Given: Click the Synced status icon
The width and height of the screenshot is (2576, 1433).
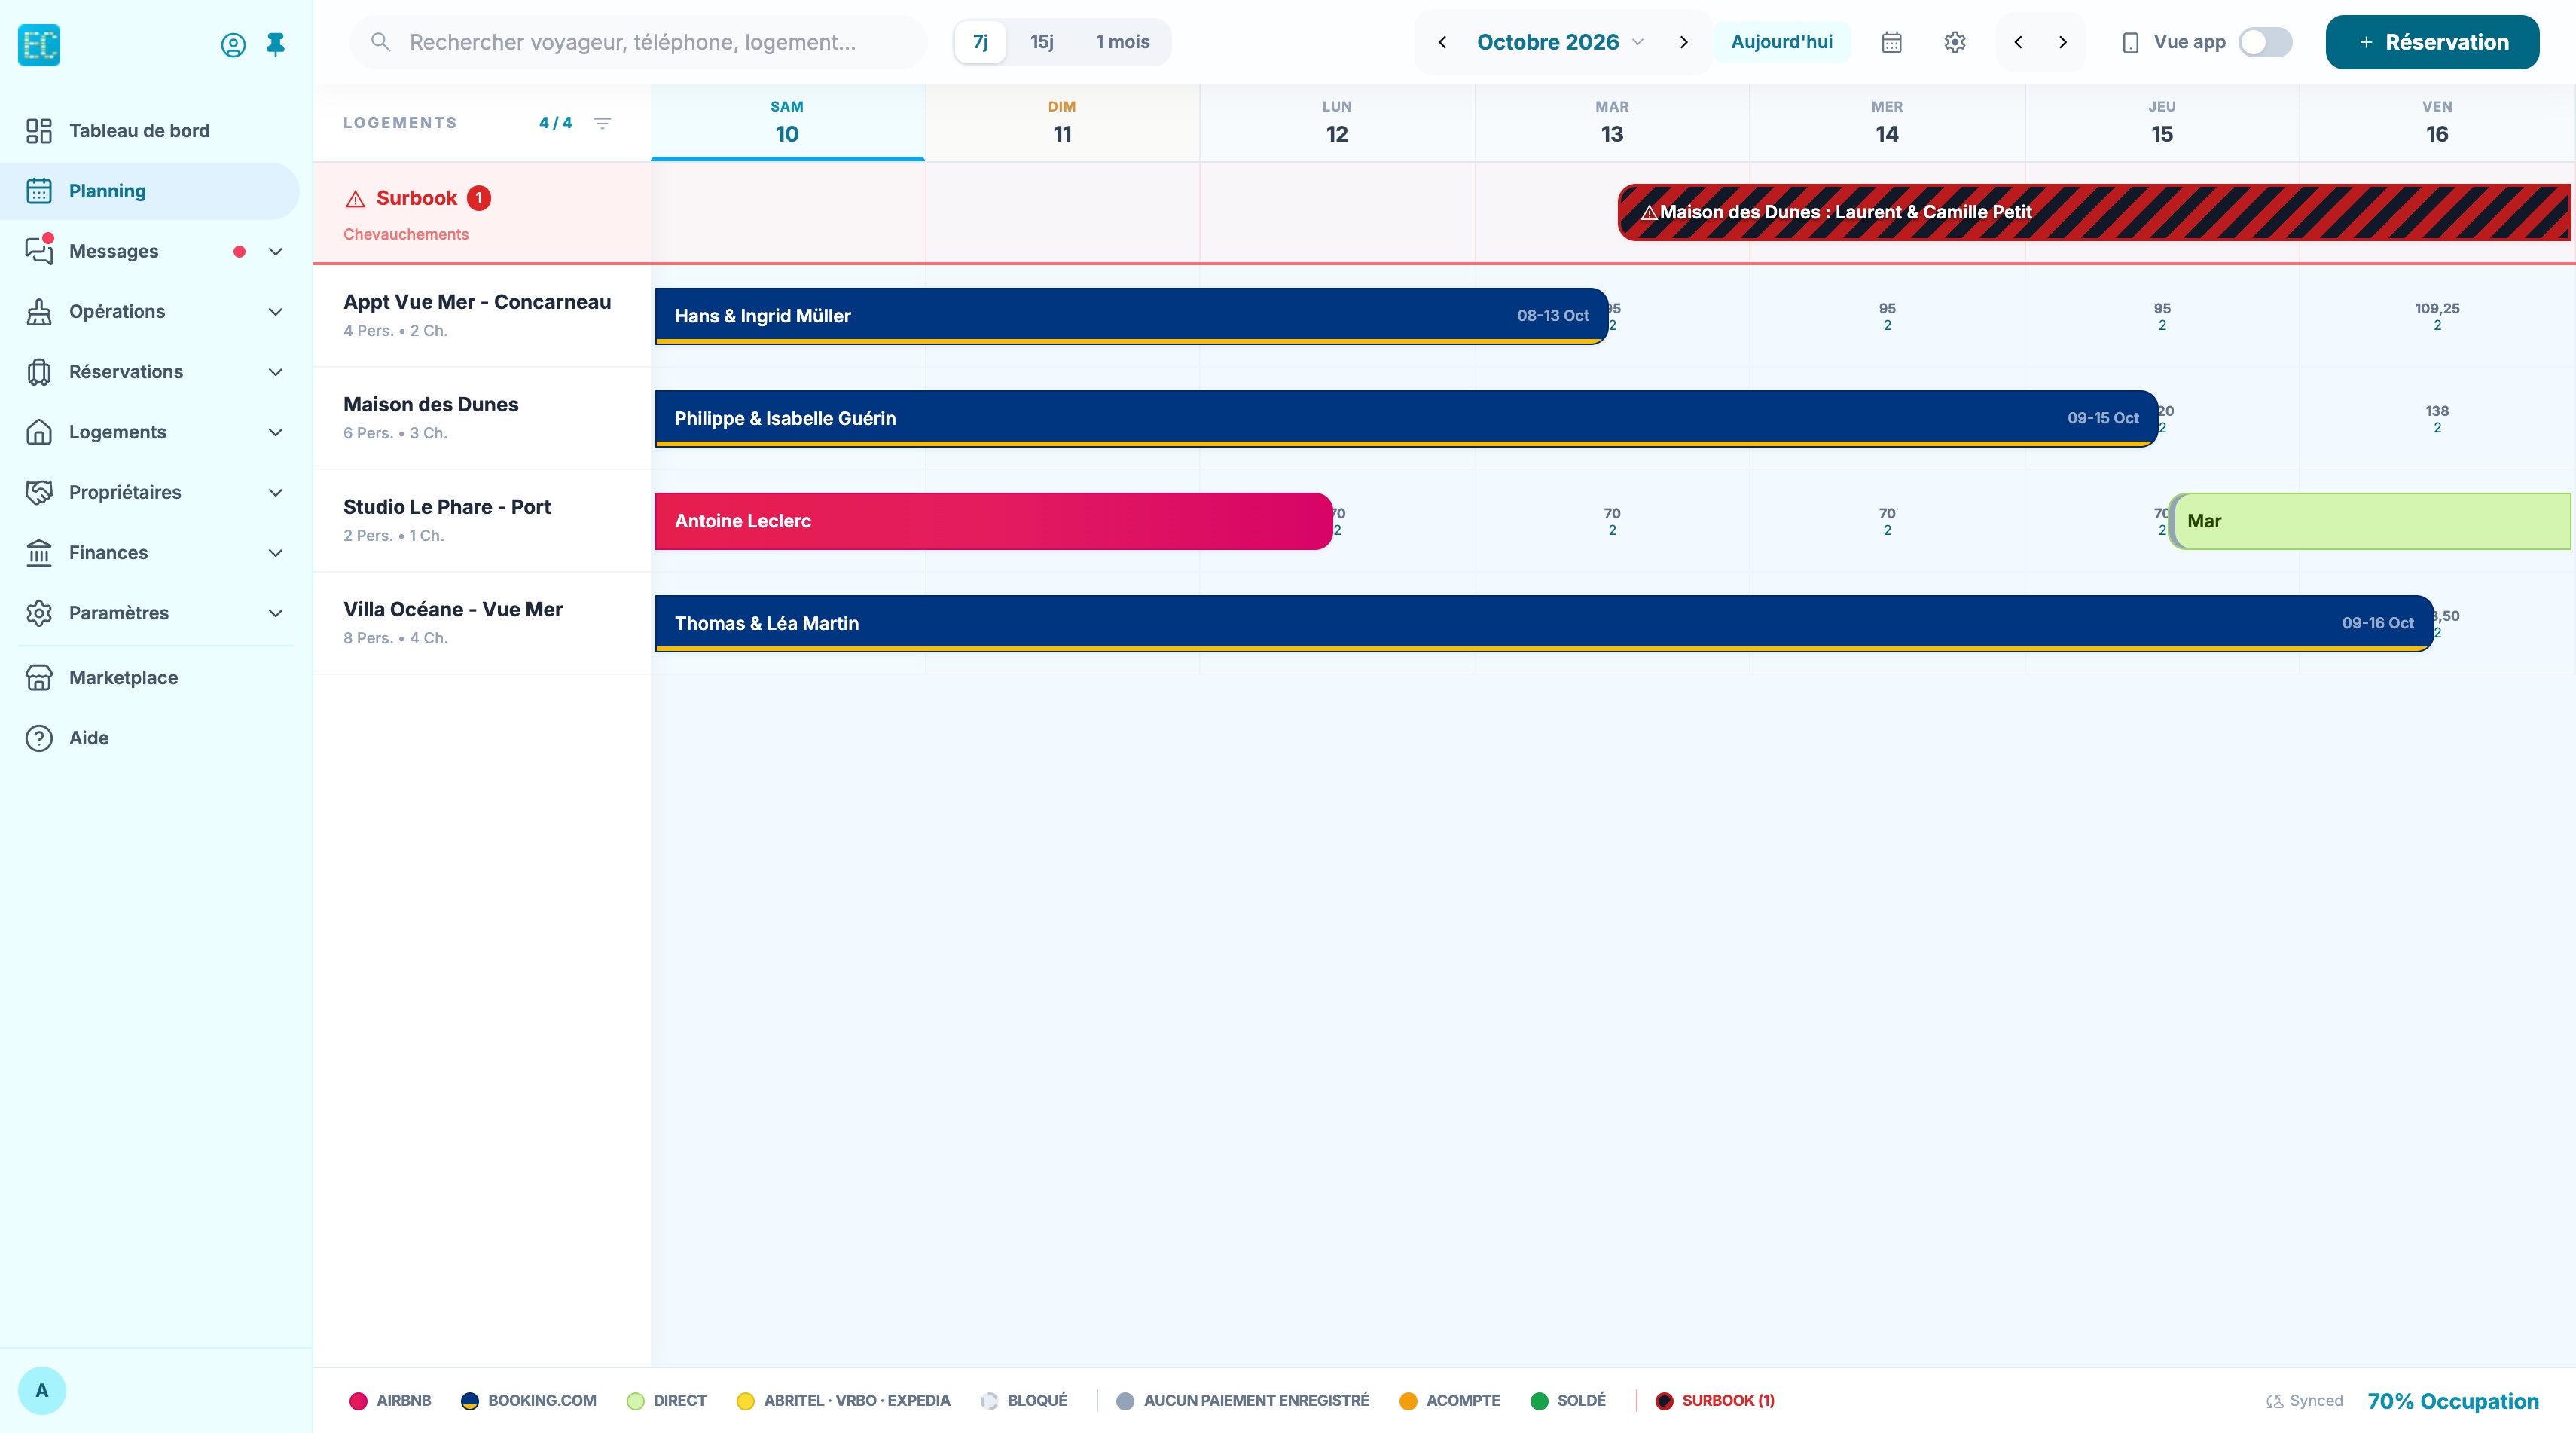Looking at the screenshot, I should pyautogui.click(x=2274, y=1401).
